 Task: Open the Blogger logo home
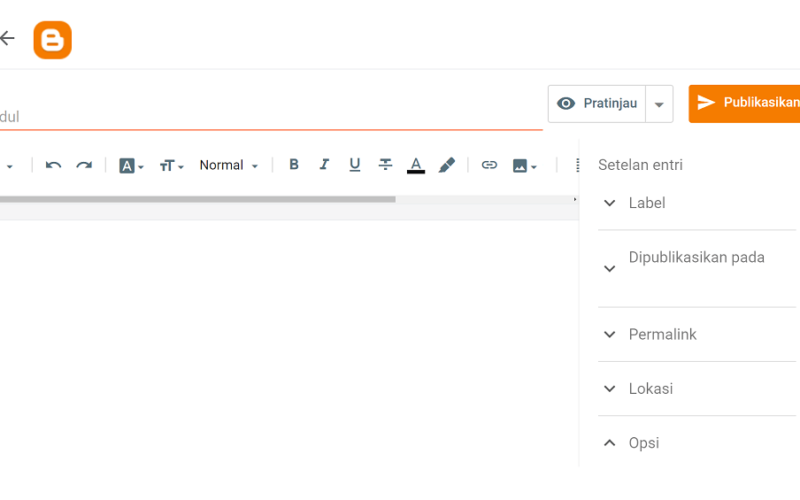tap(53, 40)
